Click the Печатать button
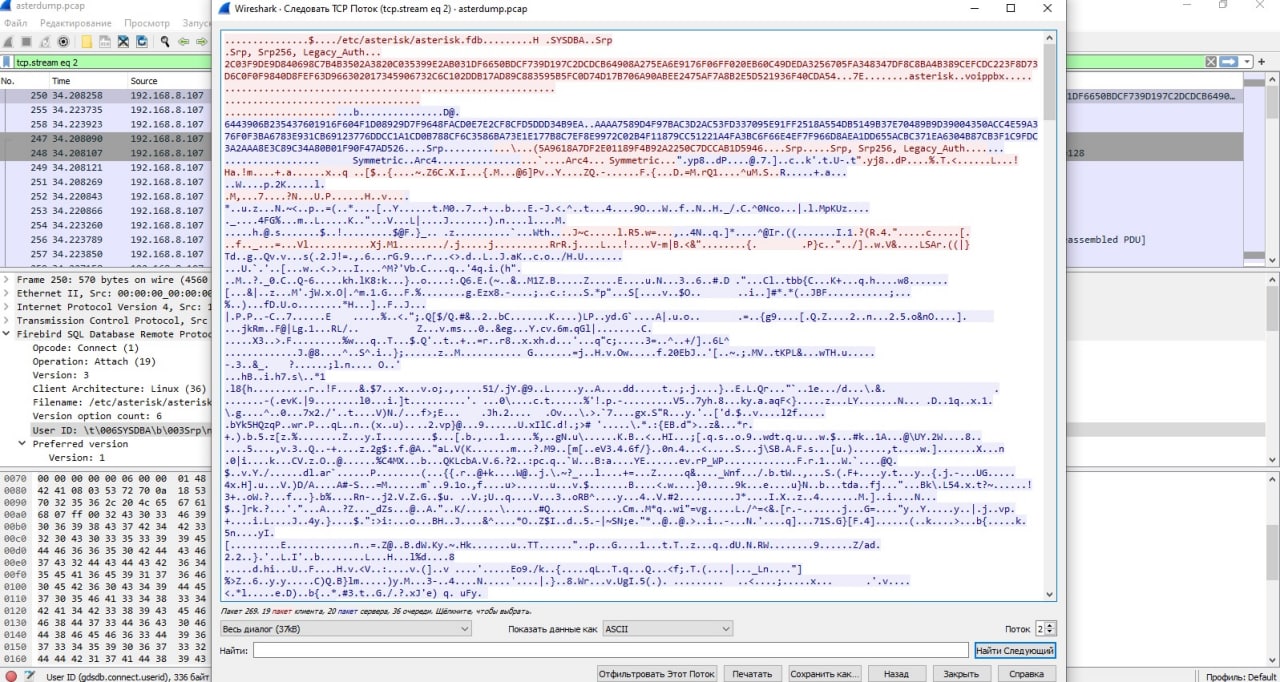This screenshot has height=682, width=1280. pos(753,674)
